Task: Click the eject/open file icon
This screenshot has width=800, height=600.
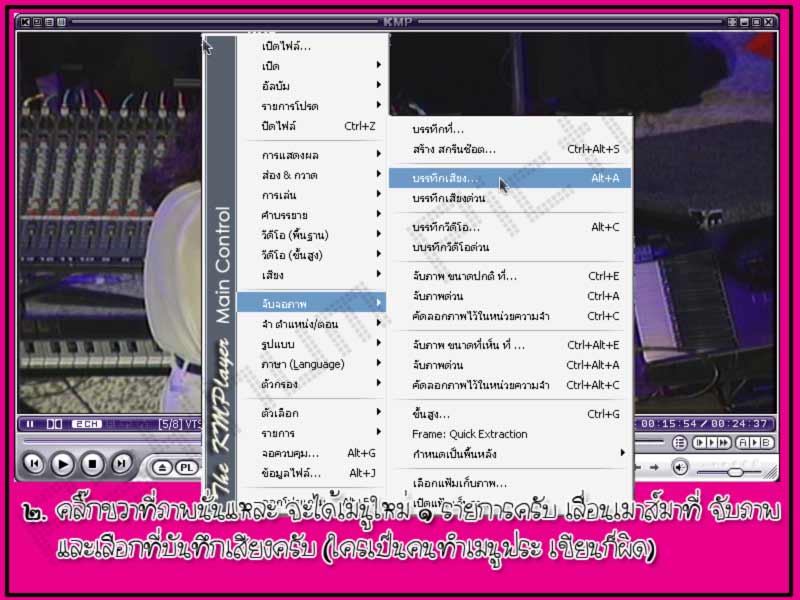Action: (x=162, y=467)
